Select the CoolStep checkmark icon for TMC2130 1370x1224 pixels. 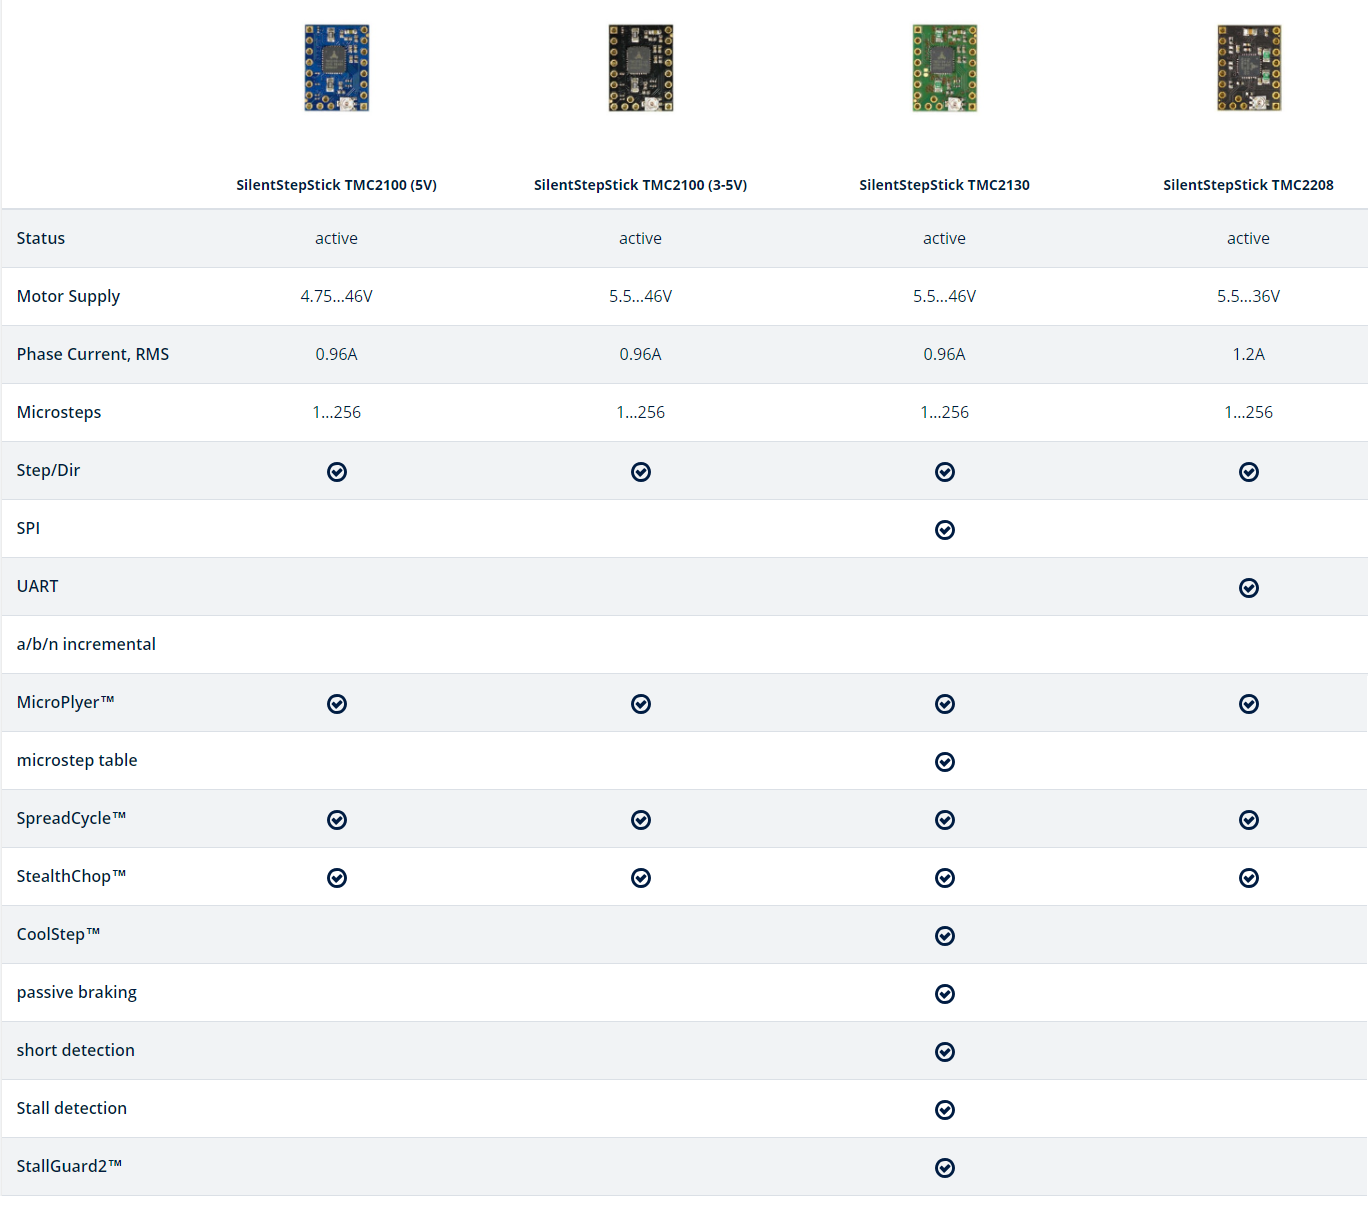tap(944, 935)
